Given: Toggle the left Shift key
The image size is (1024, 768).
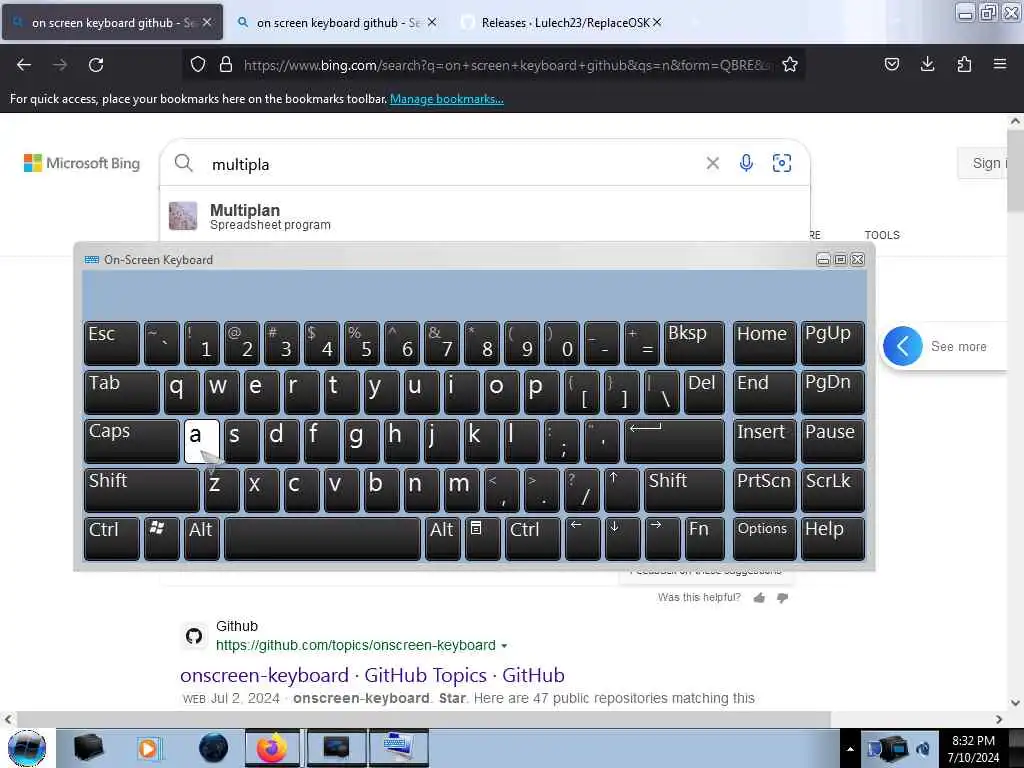Looking at the screenshot, I should click(x=141, y=489).
